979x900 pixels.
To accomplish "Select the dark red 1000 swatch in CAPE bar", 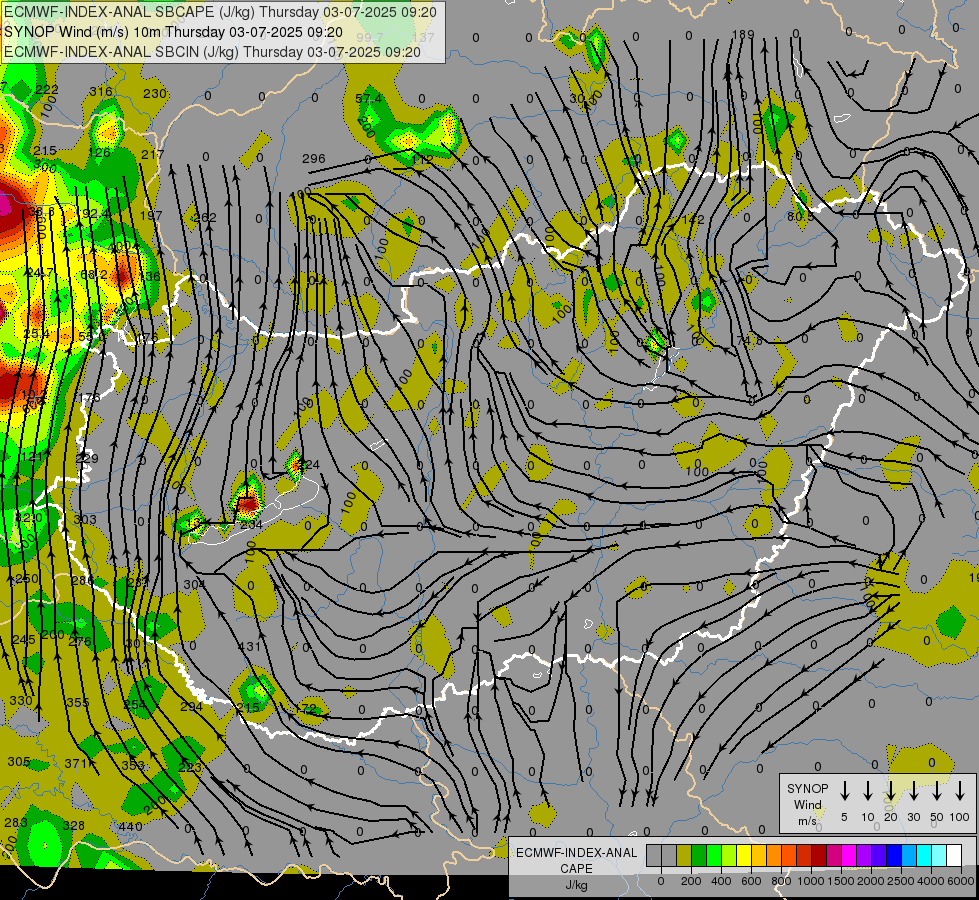I will click(x=819, y=855).
